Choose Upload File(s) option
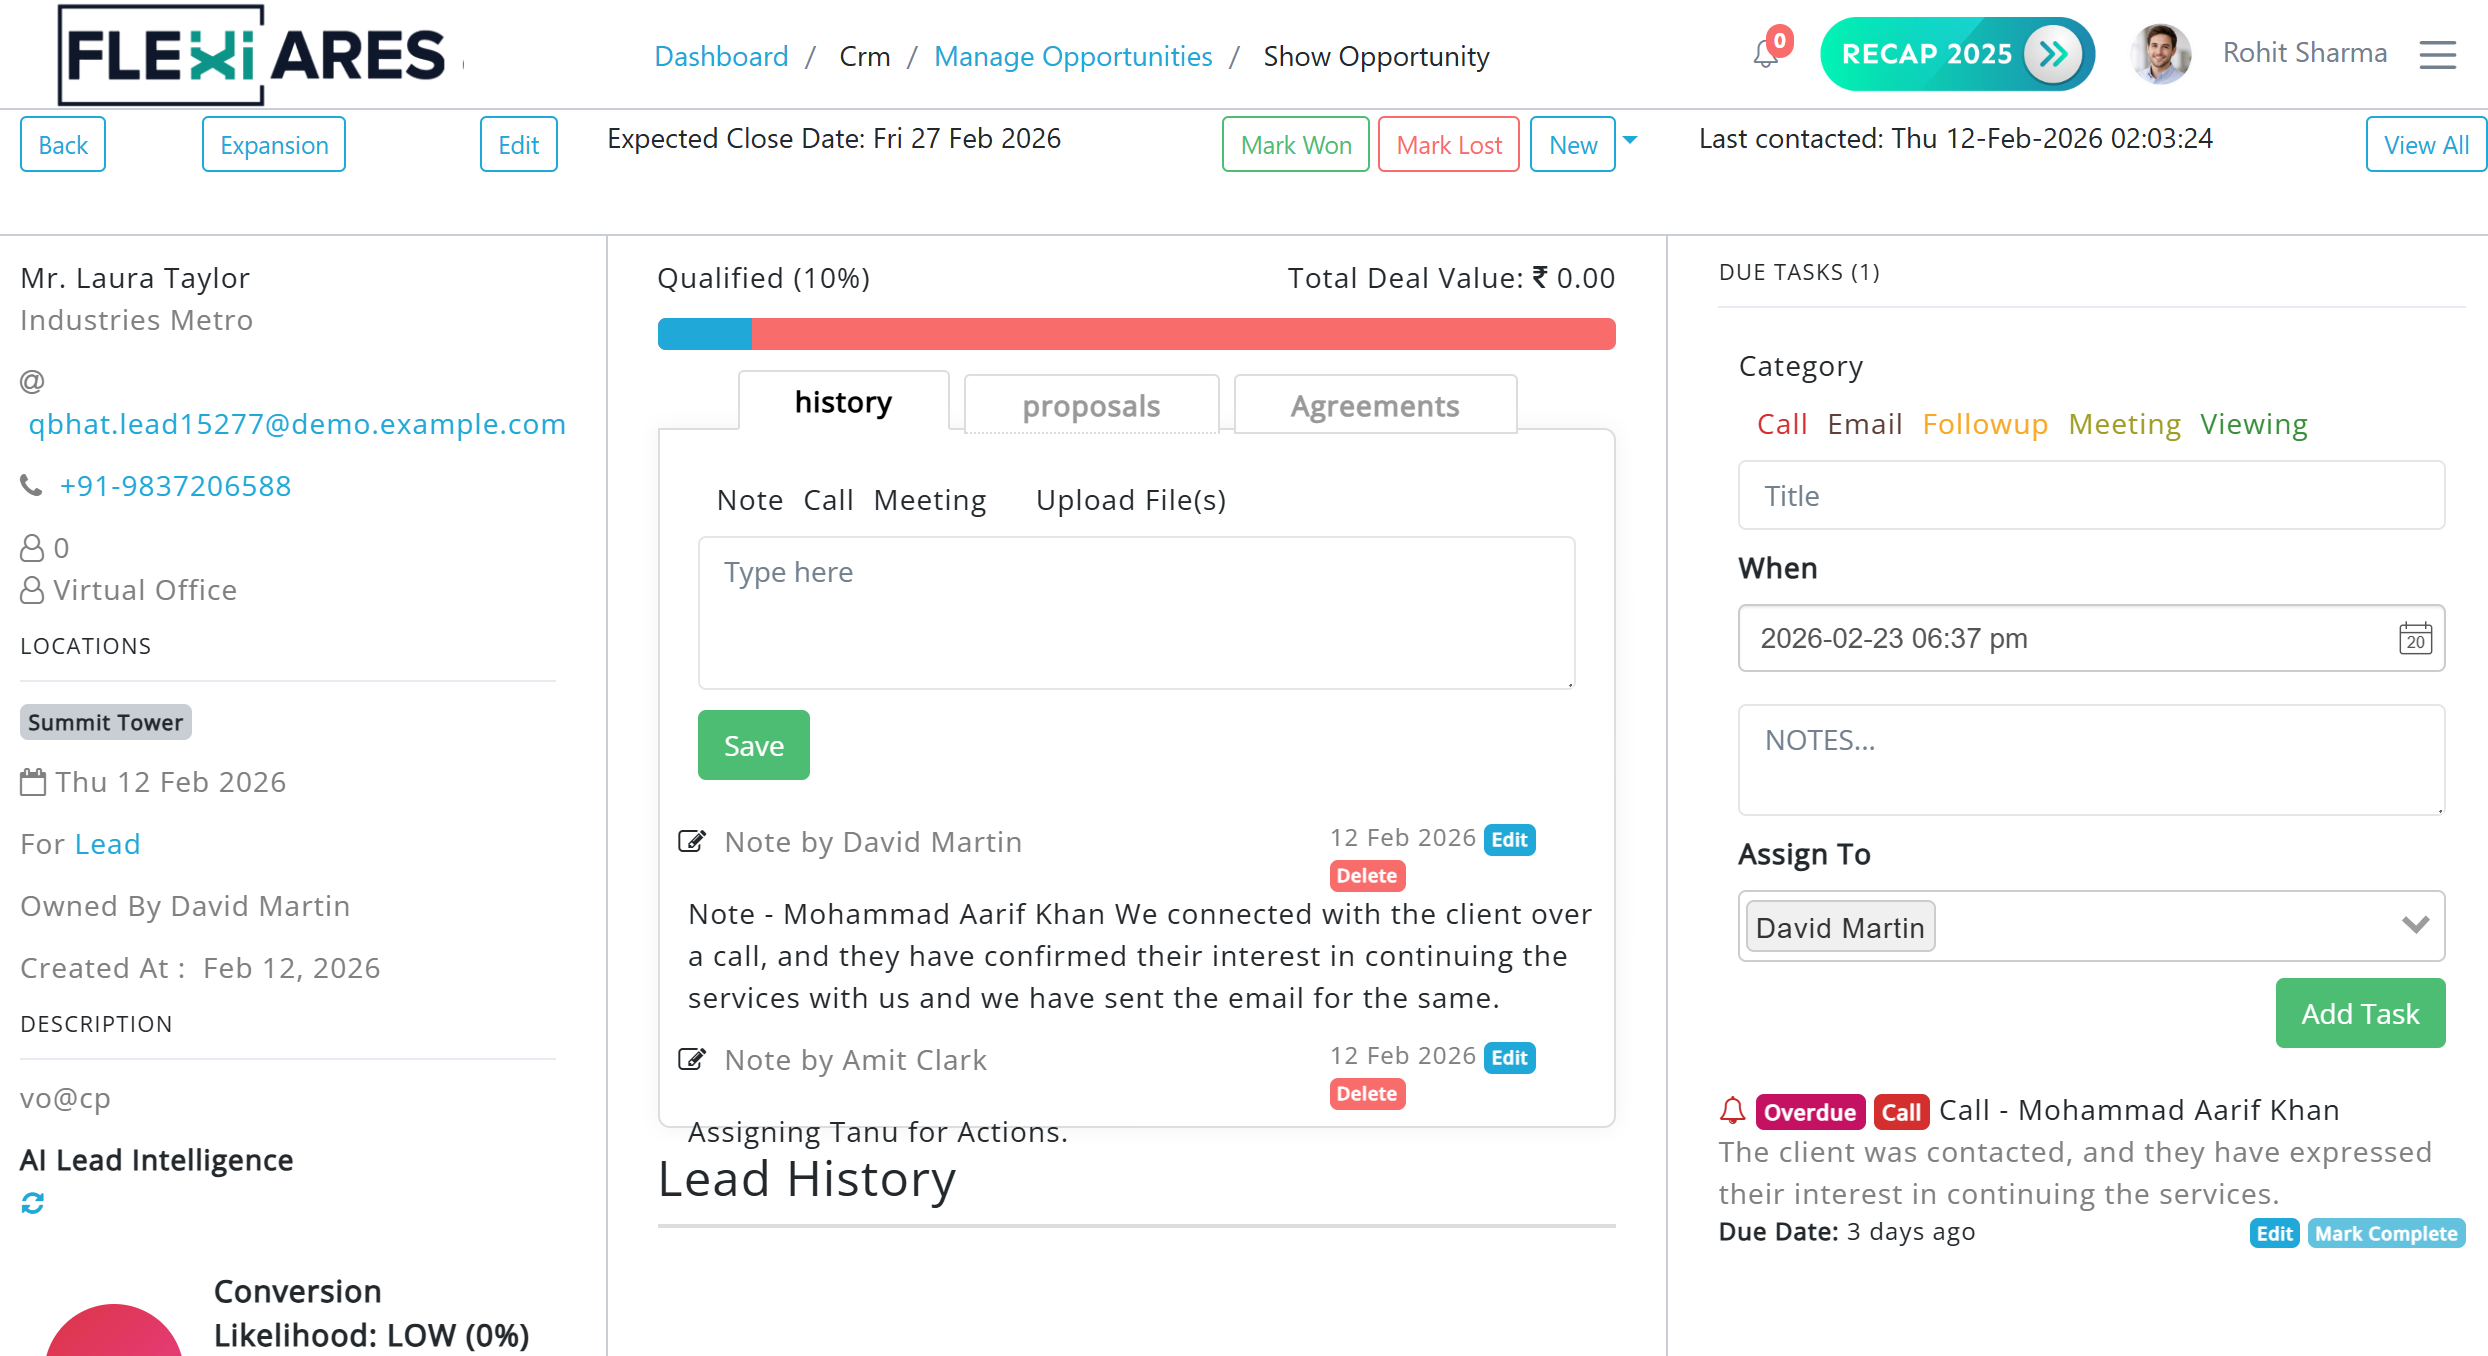The image size is (2488, 1356). pyautogui.click(x=1131, y=500)
